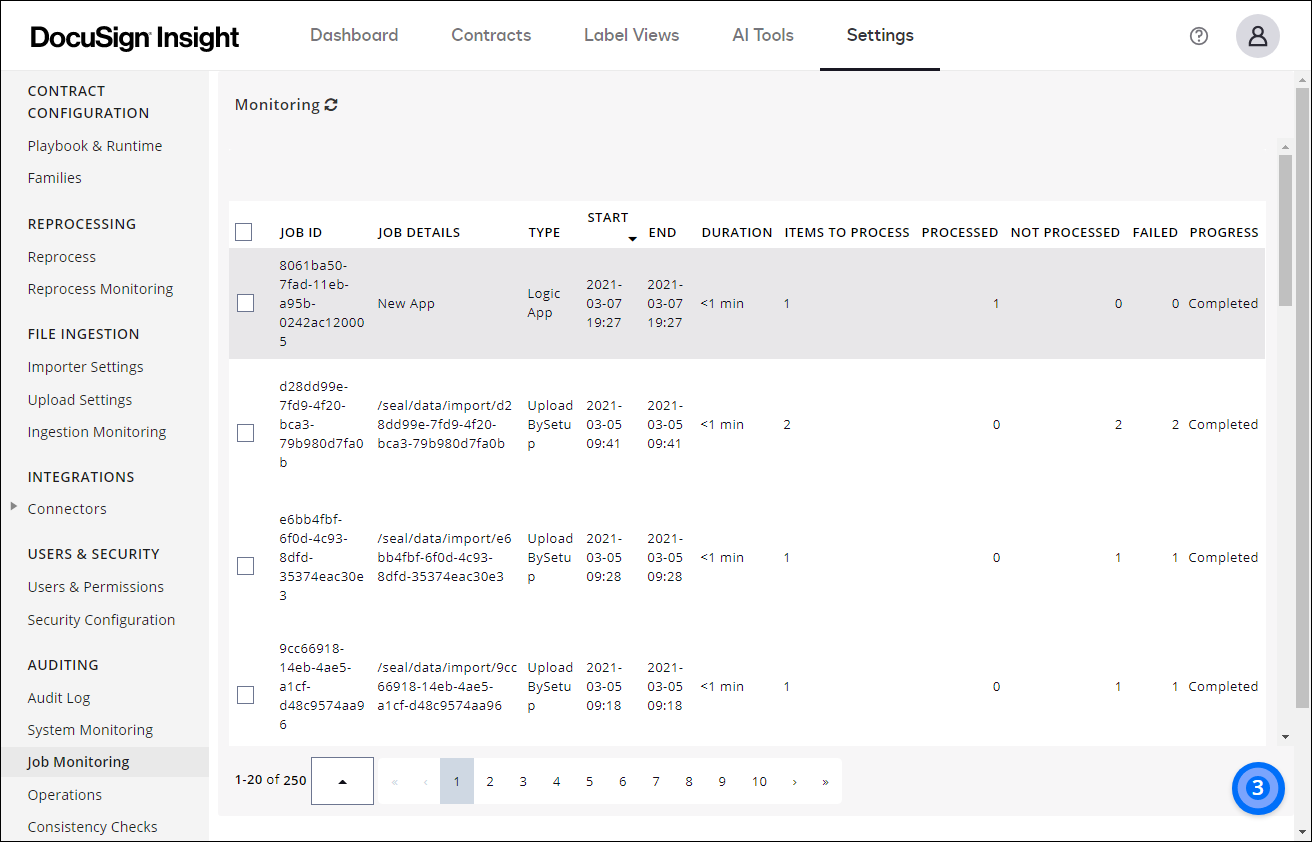The height and width of the screenshot is (842, 1312).
Task: Expand the Connectors section in sidebar
Action: [x=13, y=508]
